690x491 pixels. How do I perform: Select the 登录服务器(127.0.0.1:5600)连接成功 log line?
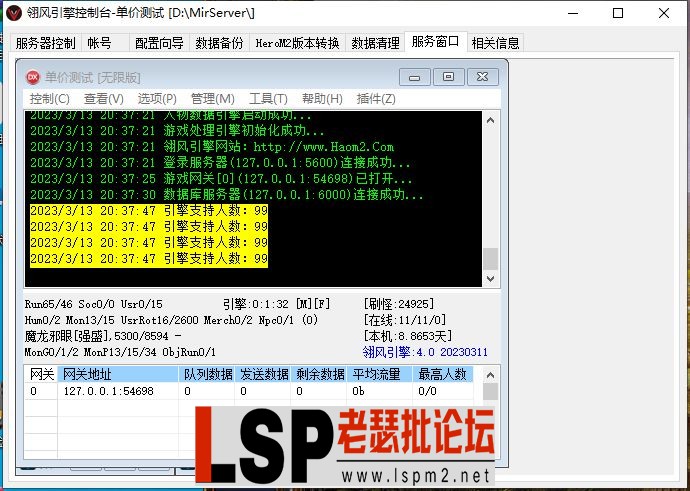point(220,163)
